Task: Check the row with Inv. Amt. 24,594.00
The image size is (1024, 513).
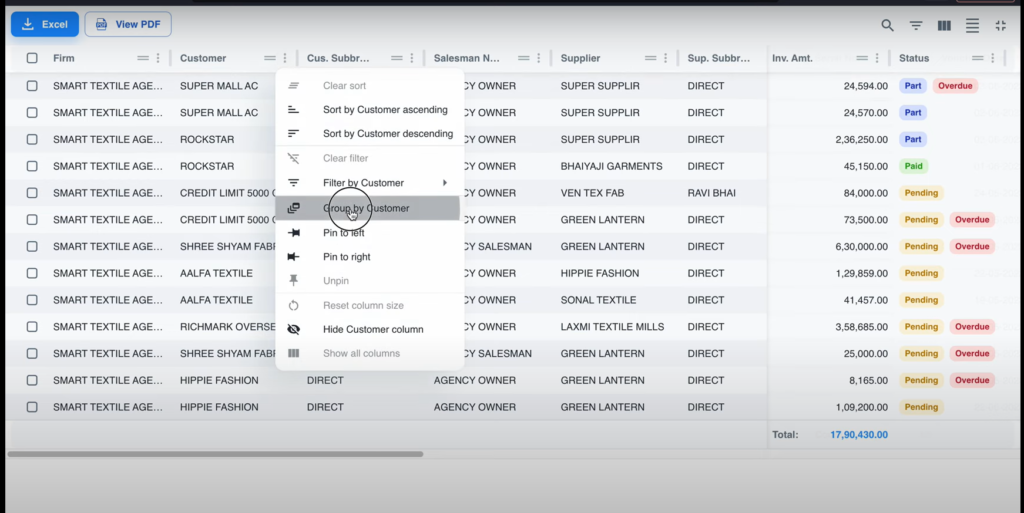Action: (x=32, y=86)
